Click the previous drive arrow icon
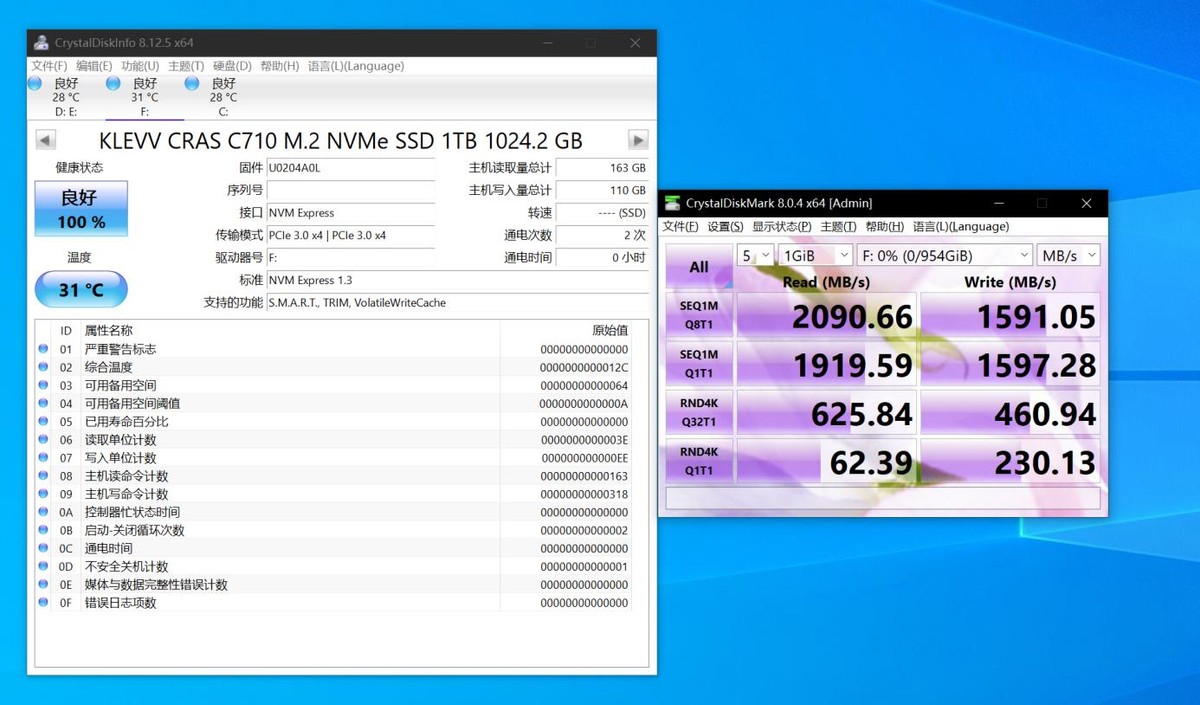 point(44,140)
